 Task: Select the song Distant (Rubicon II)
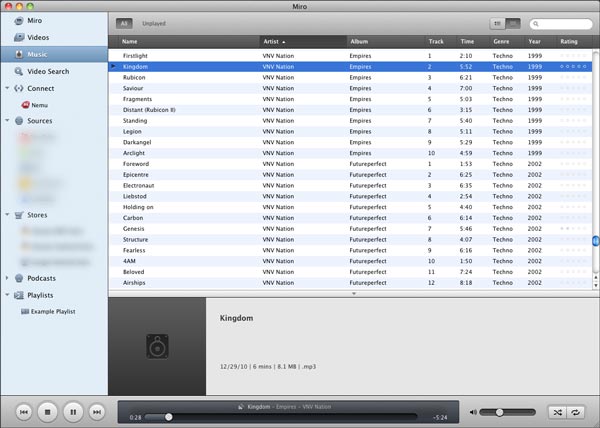click(x=350, y=110)
